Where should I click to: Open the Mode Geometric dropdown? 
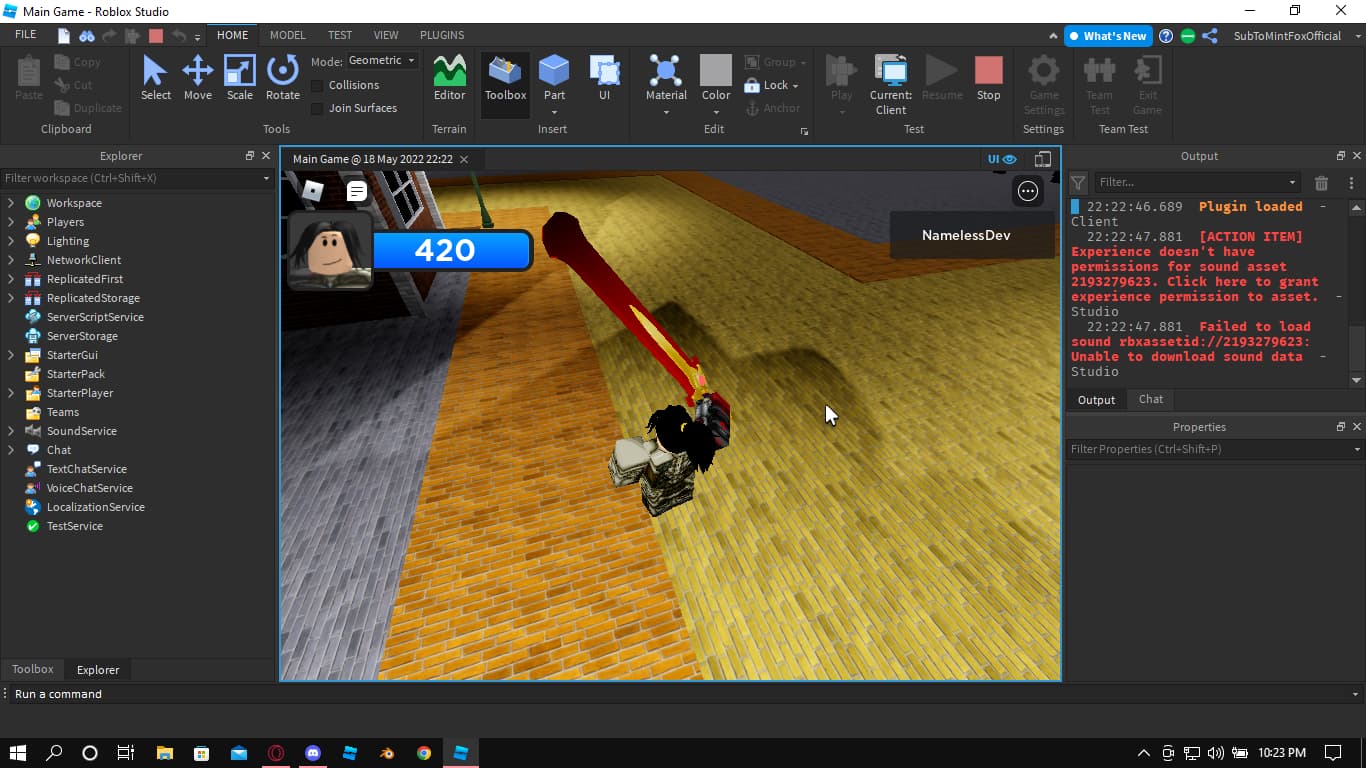(382, 61)
